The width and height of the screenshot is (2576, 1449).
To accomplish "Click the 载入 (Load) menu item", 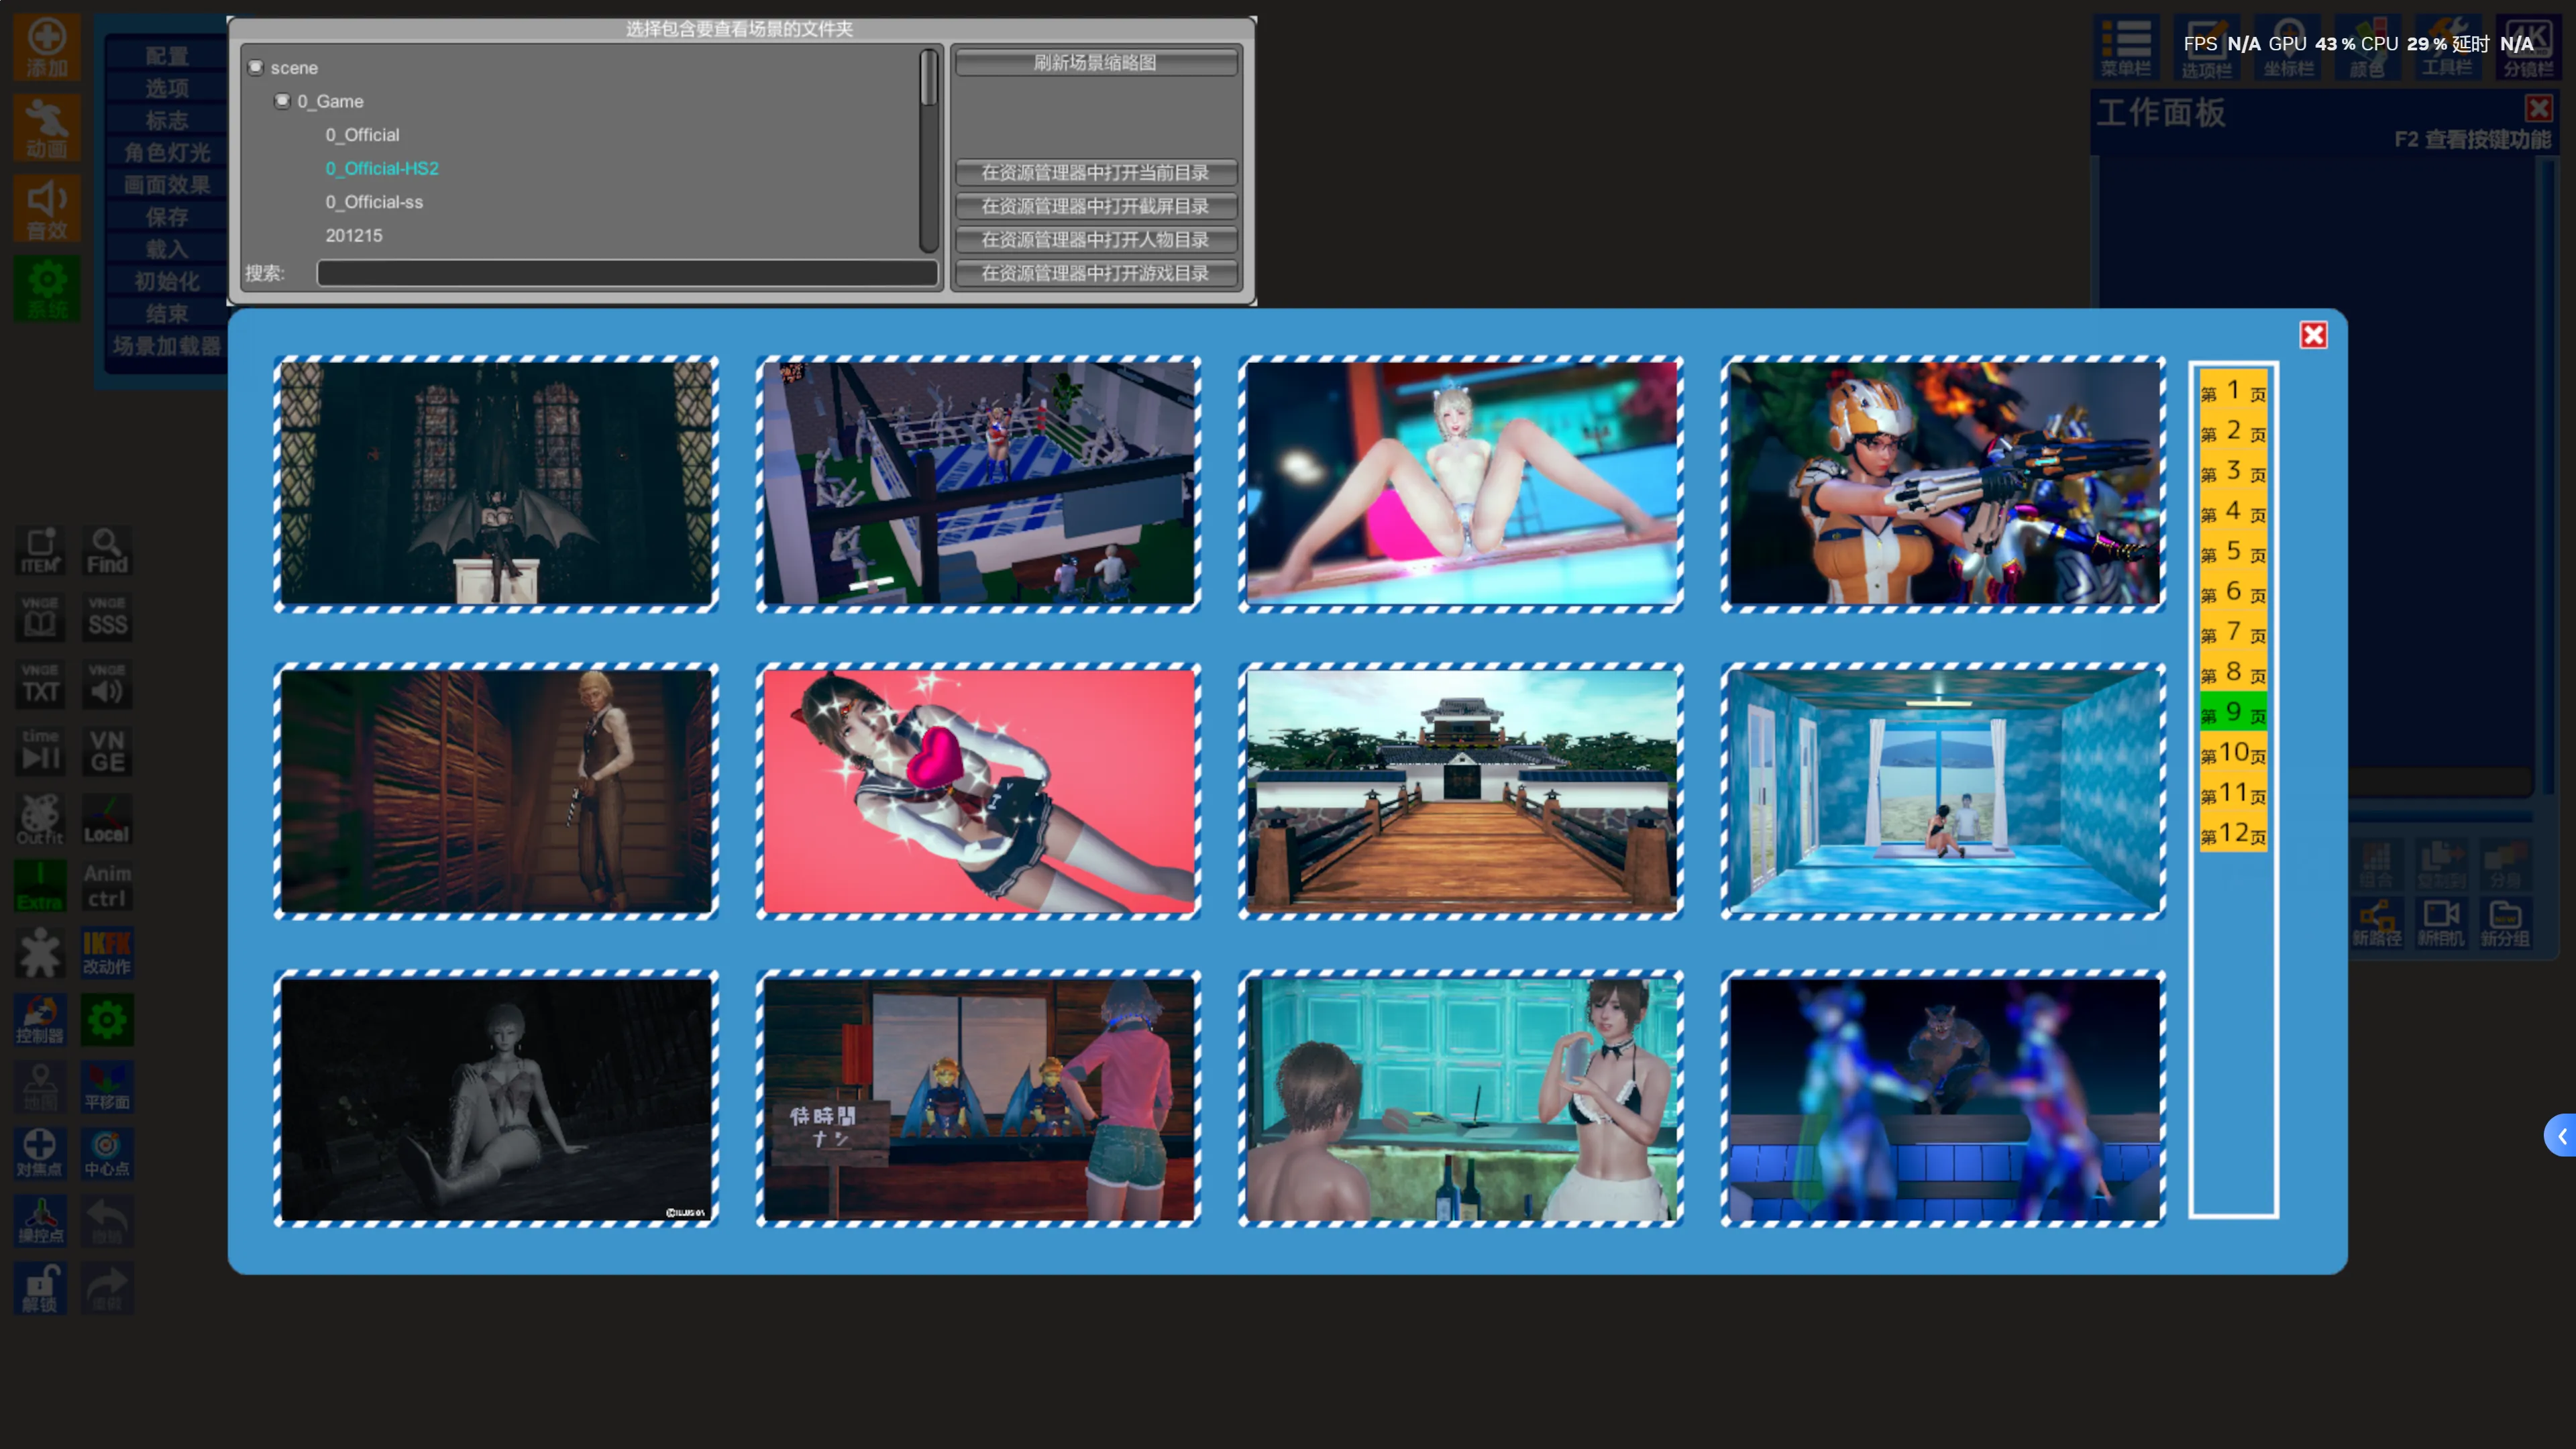I will pyautogui.click(x=166, y=249).
